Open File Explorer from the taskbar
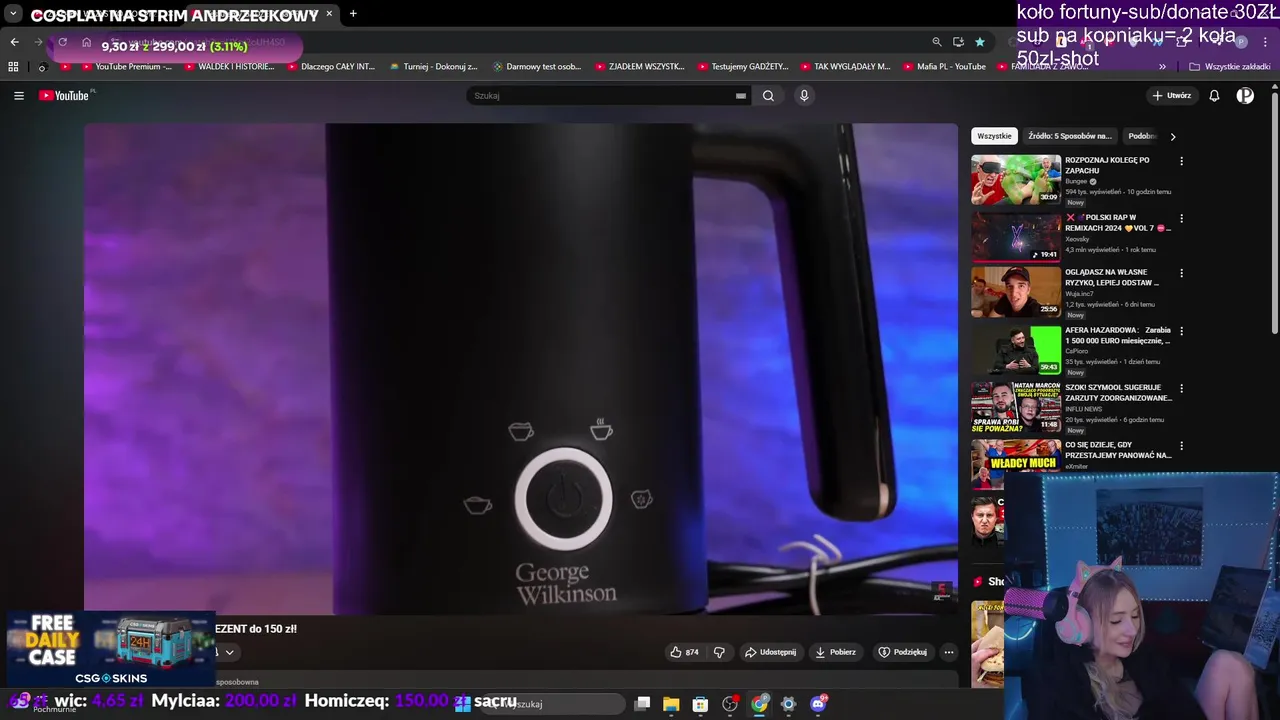Screen dimensions: 1280x720 click(671, 704)
